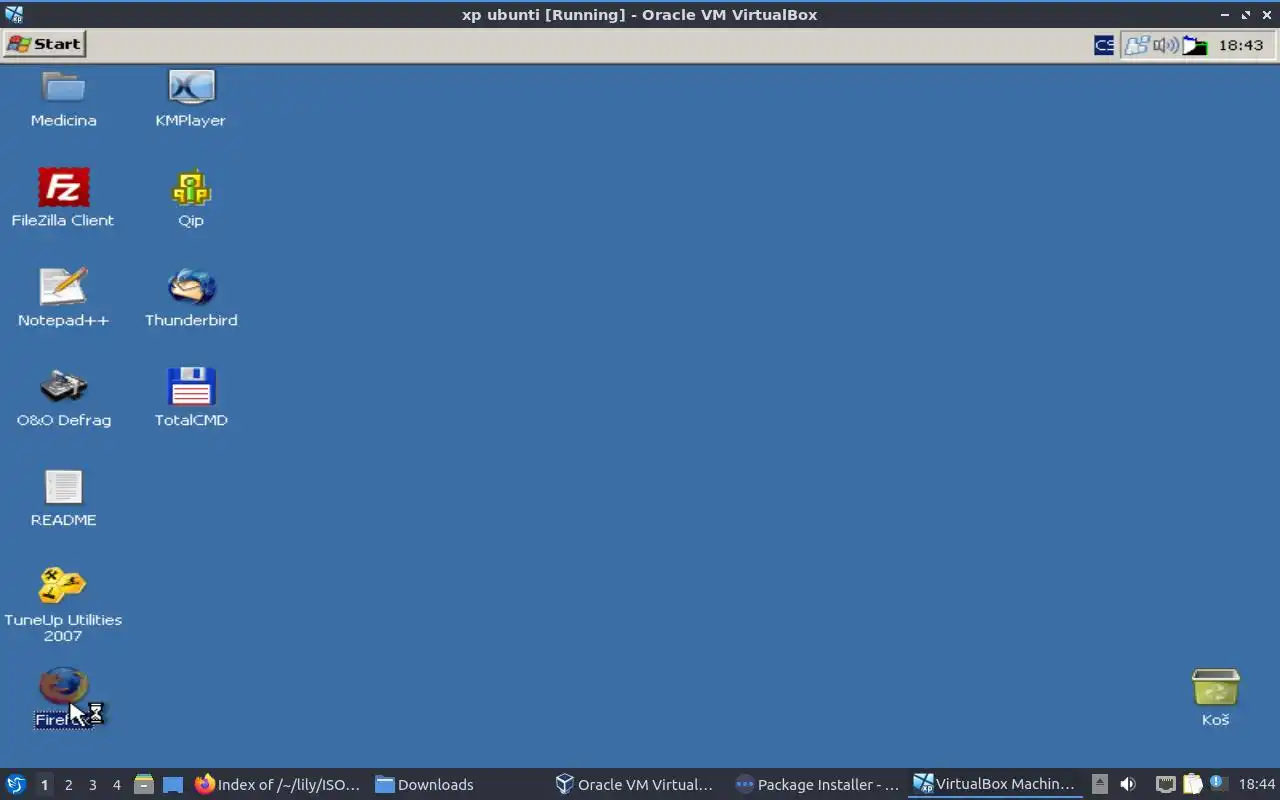Open the host notification alert tray icon
The image size is (1280, 800).
click(x=1217, y=783)
